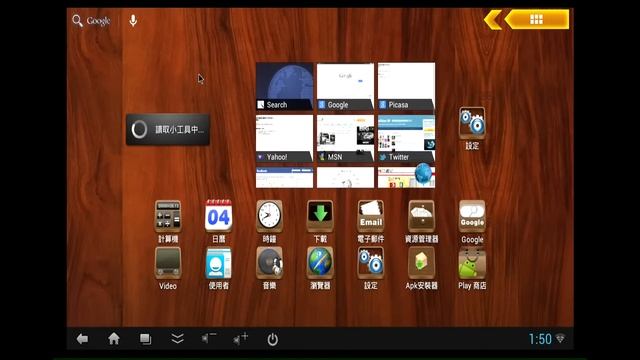Launch the Apk installer (Apk安裝器) icon
Image resolution: width=640 pixels, height=360 pixels.
click(421, 263)
